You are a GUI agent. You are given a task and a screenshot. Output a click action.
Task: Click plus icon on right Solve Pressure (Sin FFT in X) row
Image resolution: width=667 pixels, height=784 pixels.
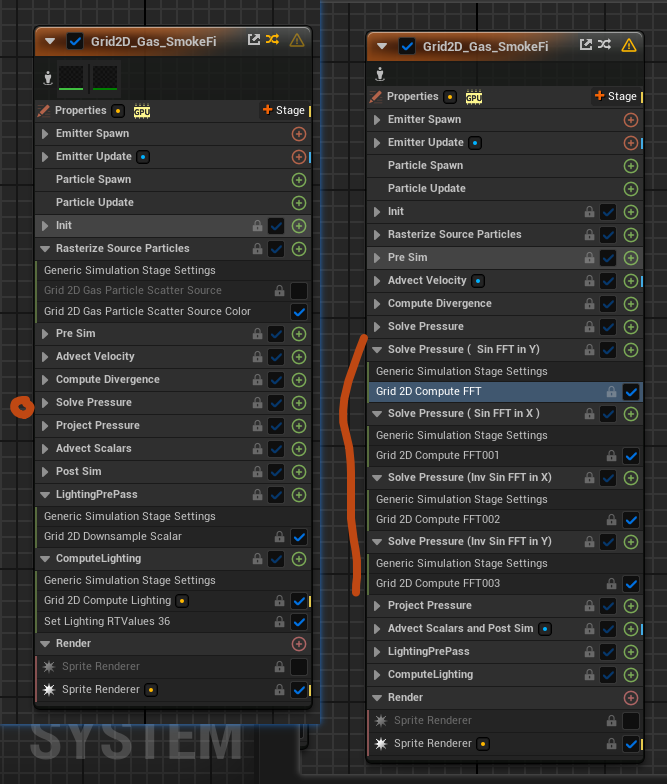coord(631,414)
